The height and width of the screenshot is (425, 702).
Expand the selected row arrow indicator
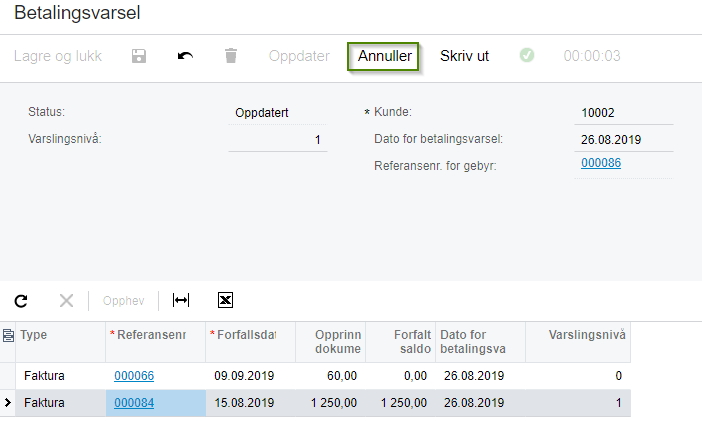coord(8,403)
